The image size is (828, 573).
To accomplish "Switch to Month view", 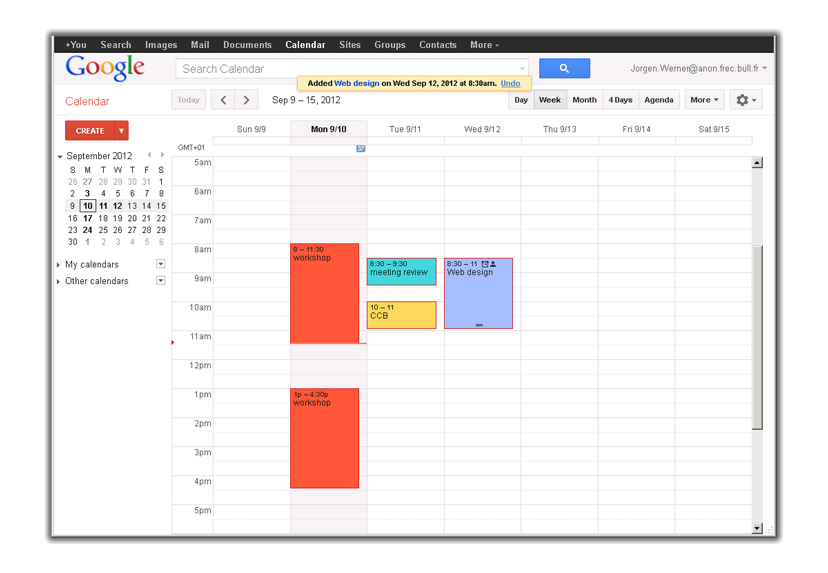I will click(x=584, y=100).
